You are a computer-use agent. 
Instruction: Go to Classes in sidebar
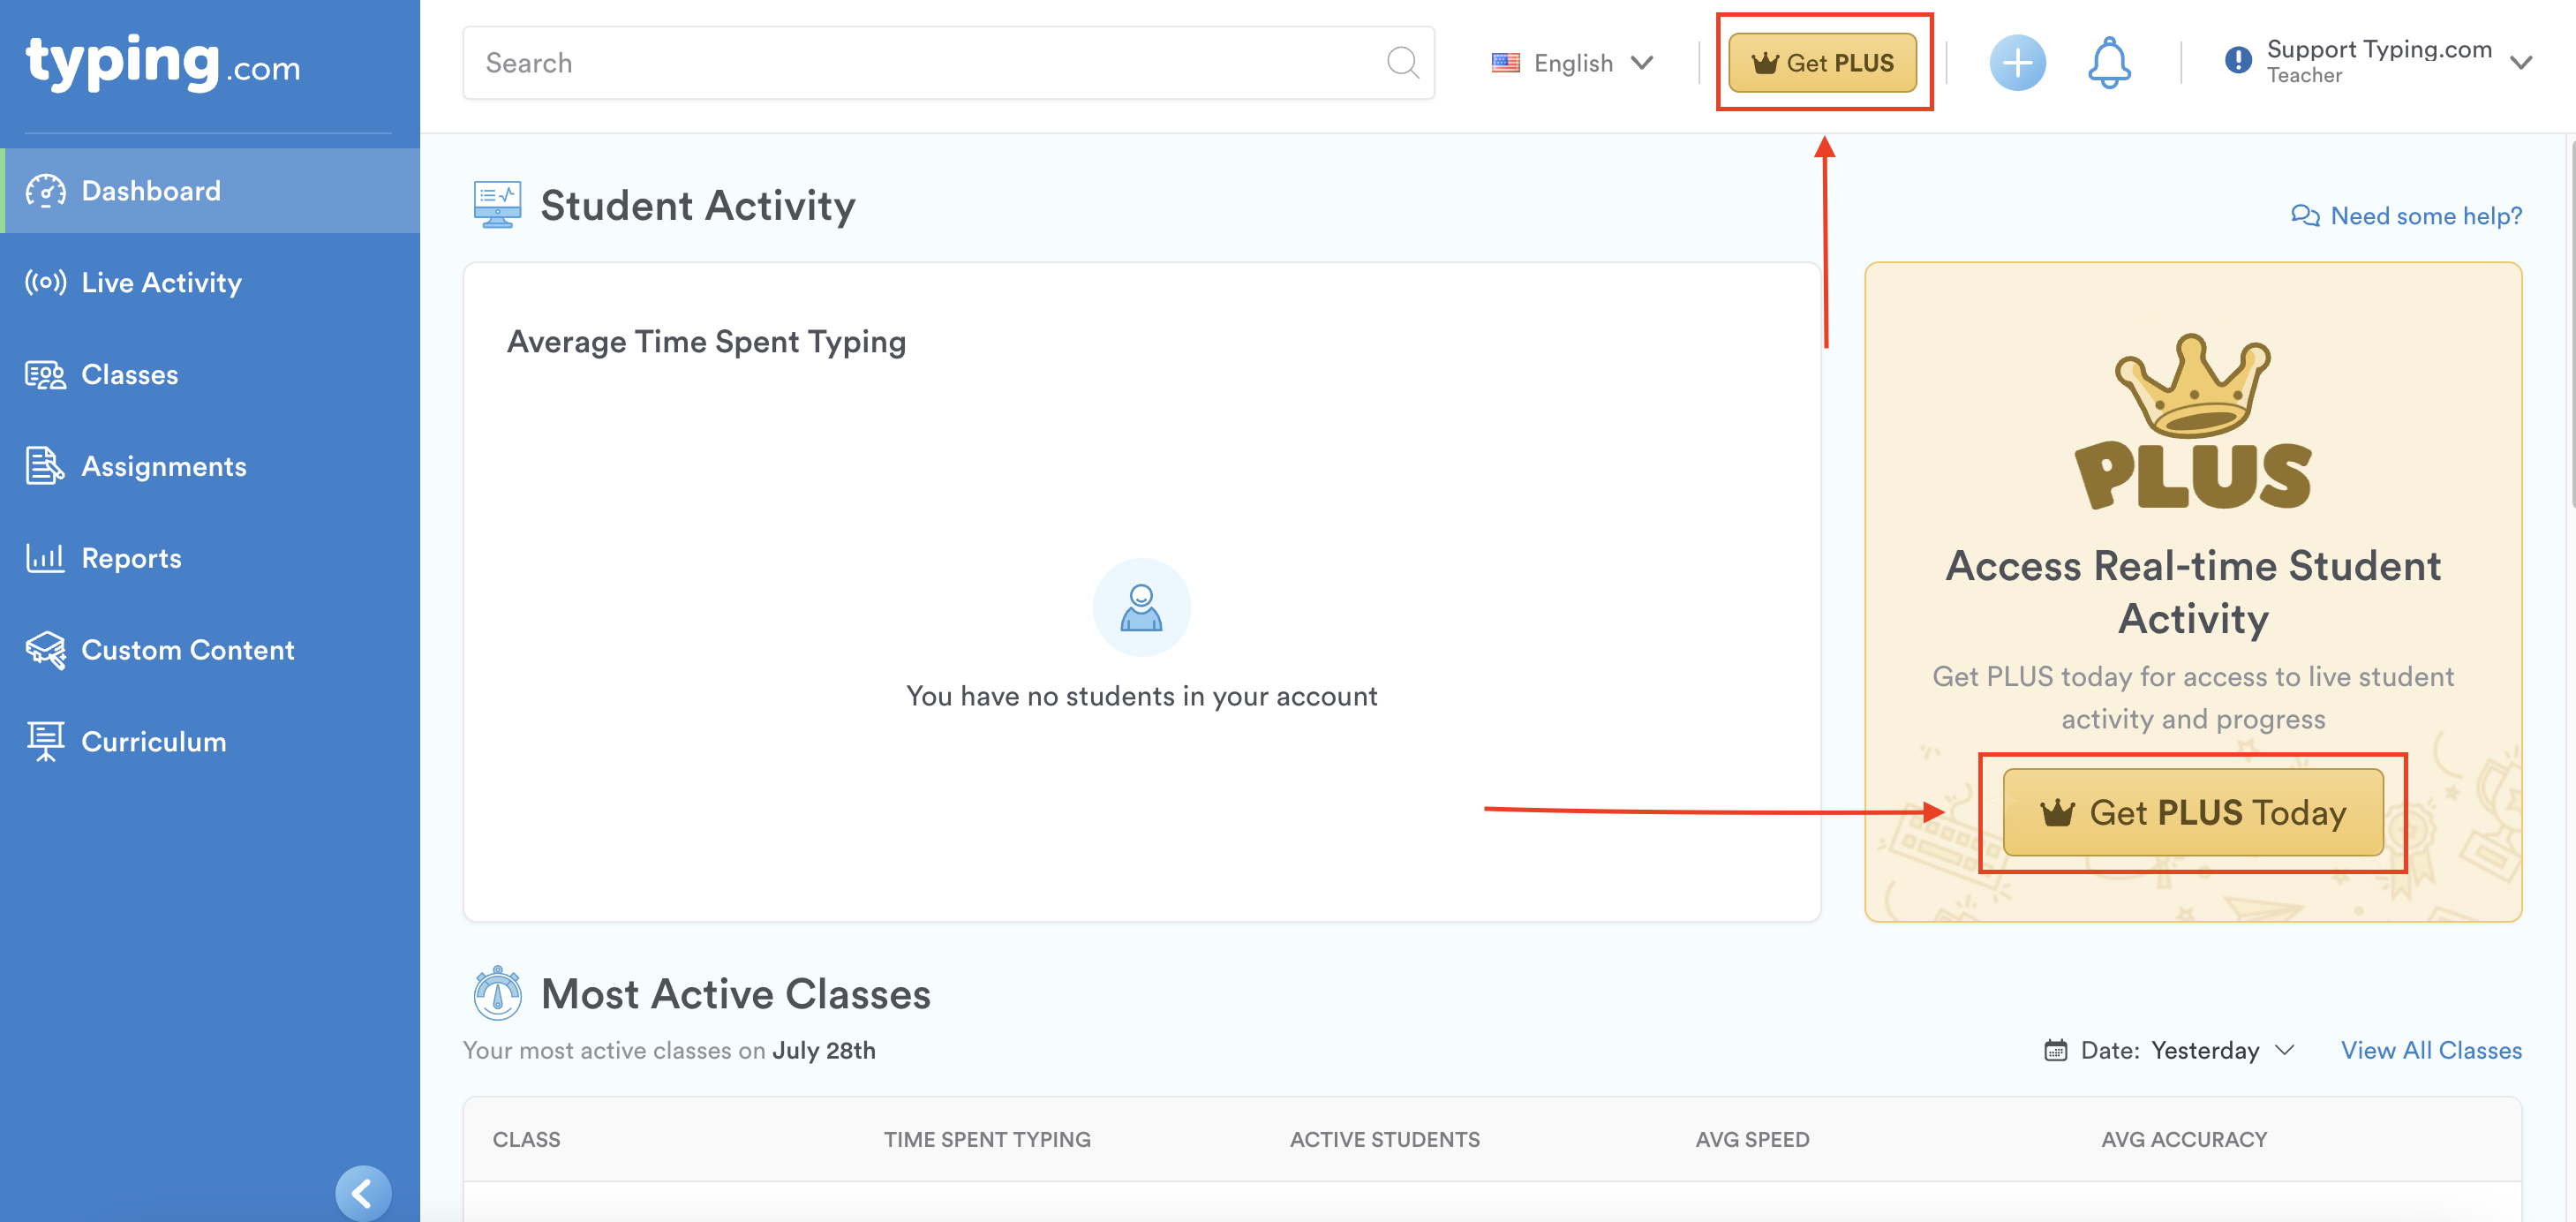pyautogui.click(x=129, y=375)
